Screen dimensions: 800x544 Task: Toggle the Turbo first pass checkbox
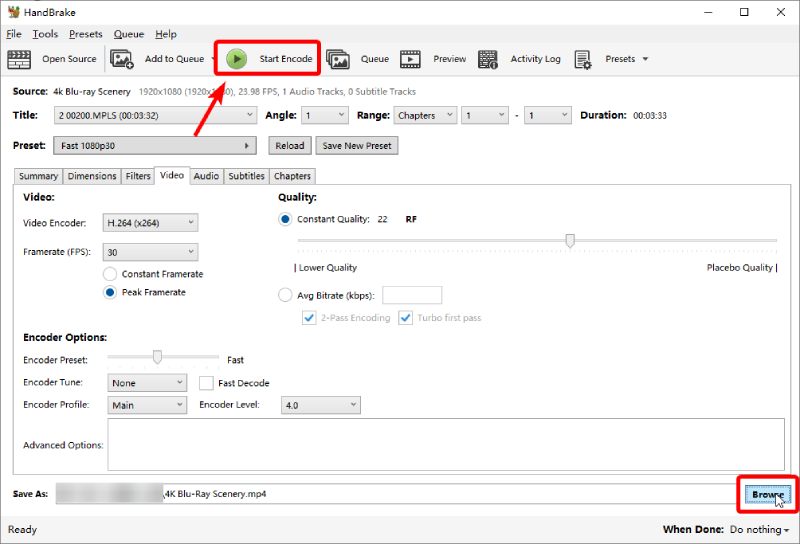[x=405, y=318]
